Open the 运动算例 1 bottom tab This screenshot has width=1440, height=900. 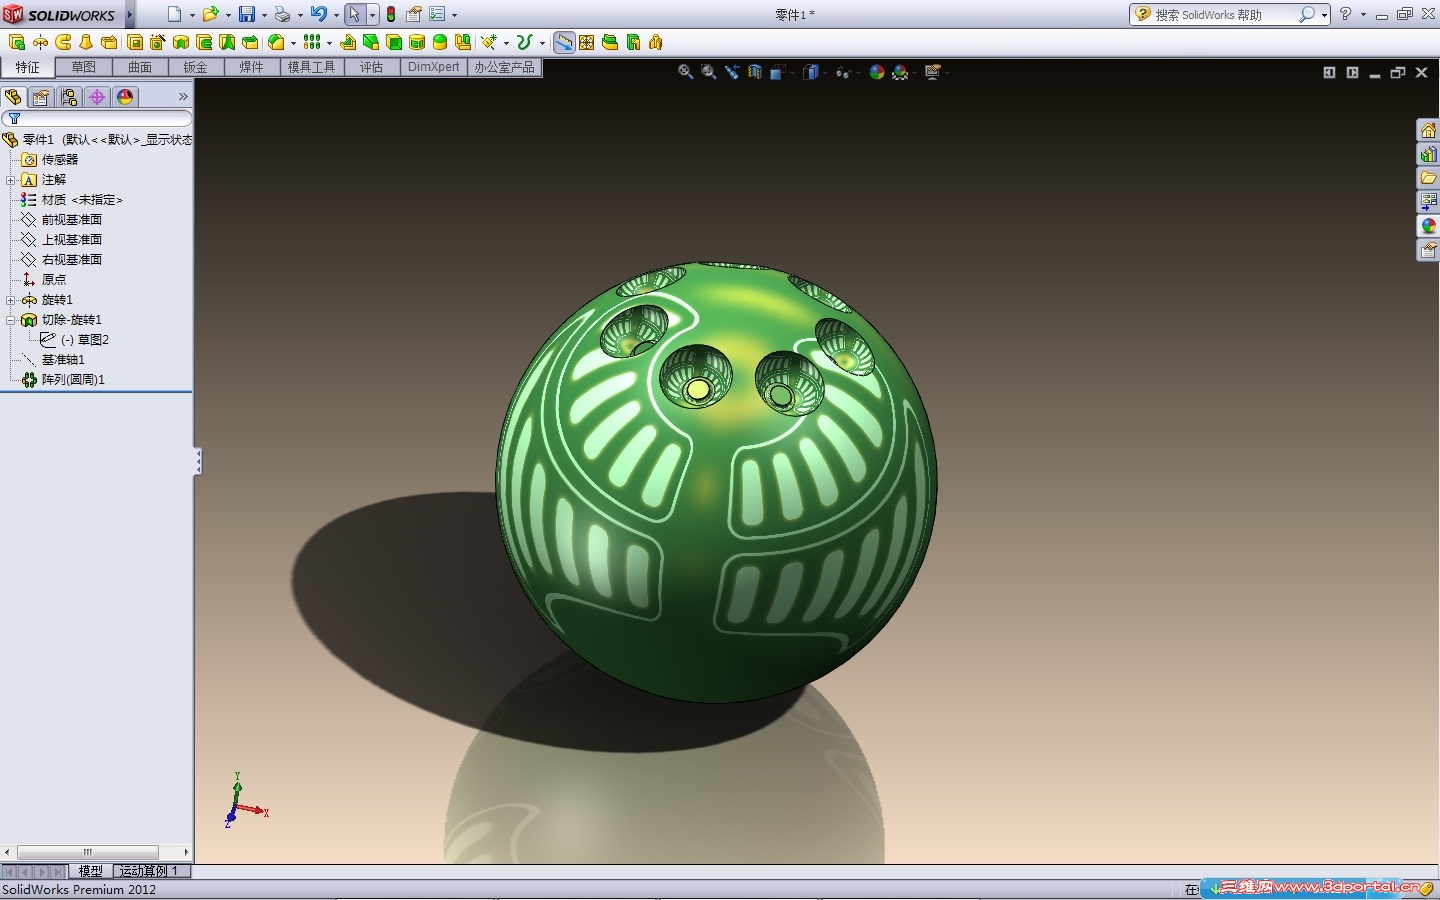(x=150, y=871)
